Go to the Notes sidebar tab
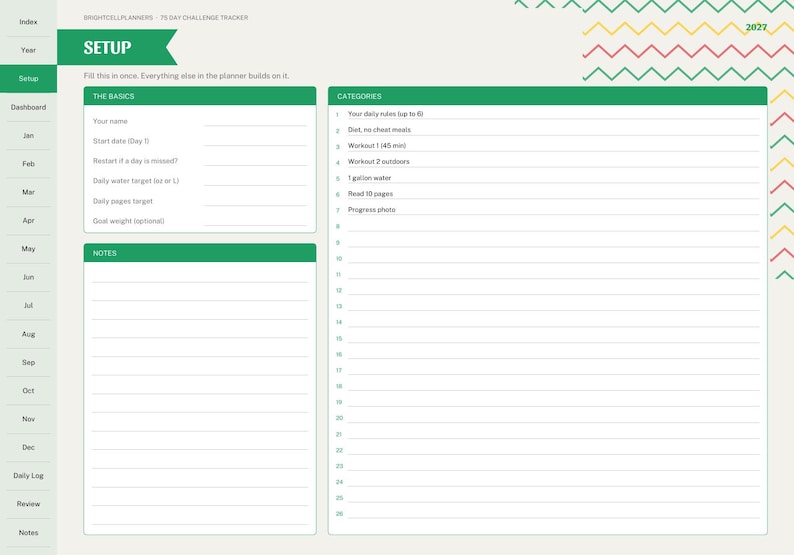This screenshot has width=794, height=555. [28, 532]
